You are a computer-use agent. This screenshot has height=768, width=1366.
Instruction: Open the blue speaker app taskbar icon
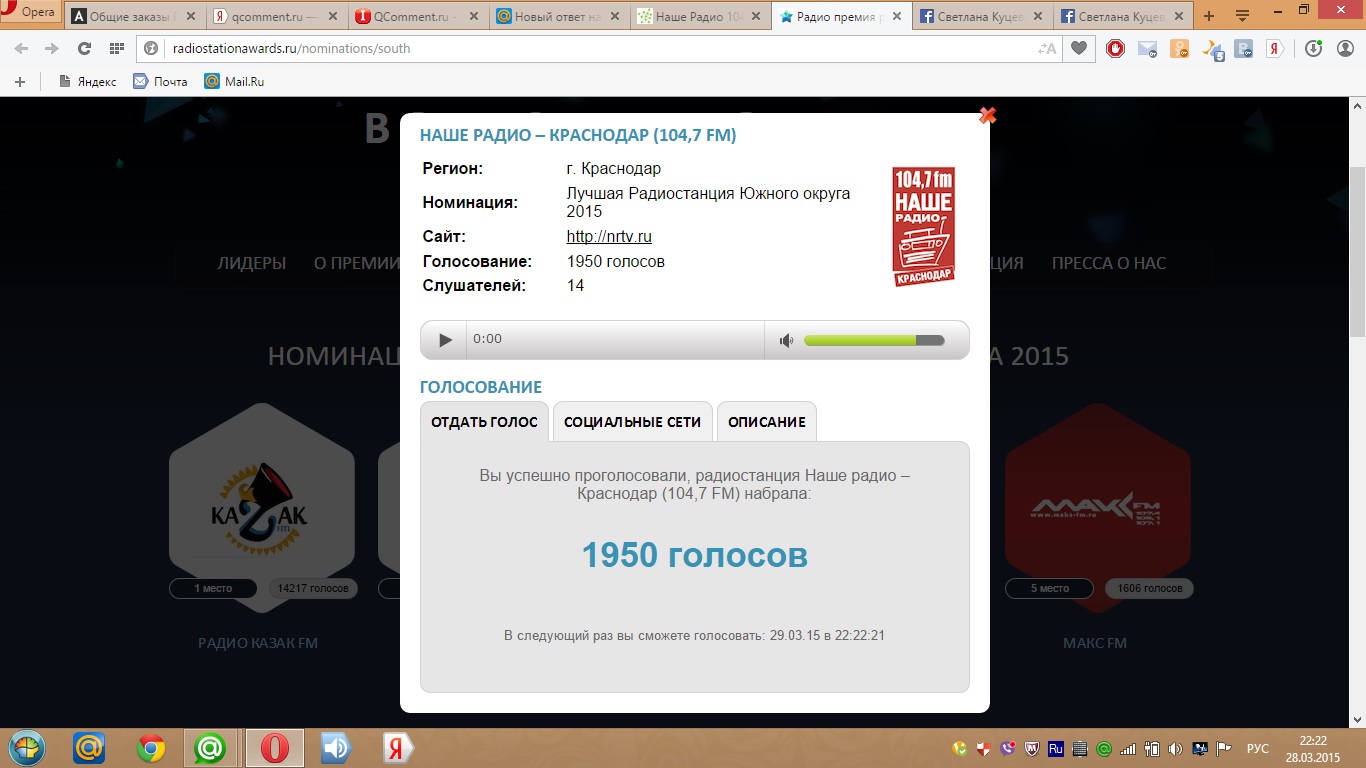coord(337,748)
